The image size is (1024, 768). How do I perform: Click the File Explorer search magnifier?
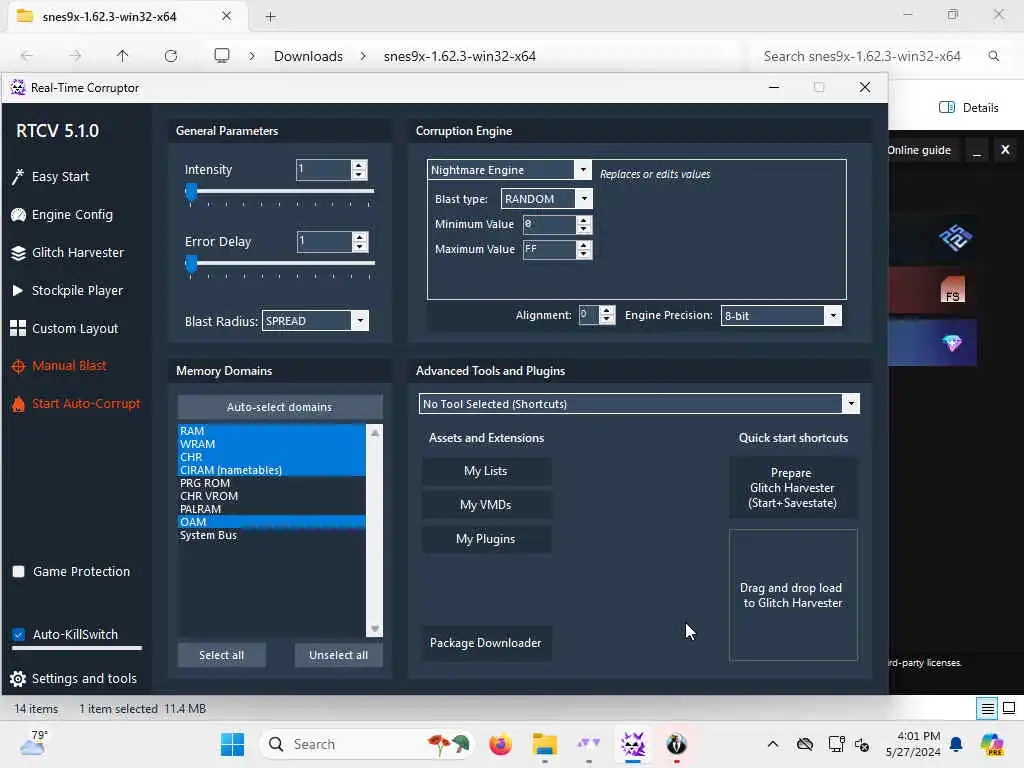tap(993, 56)
